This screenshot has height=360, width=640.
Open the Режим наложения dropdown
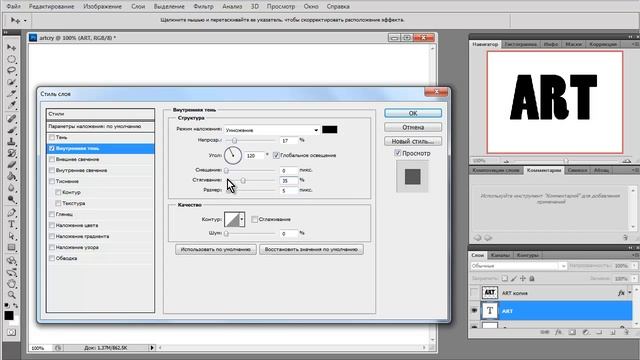(x=272, y=130)
